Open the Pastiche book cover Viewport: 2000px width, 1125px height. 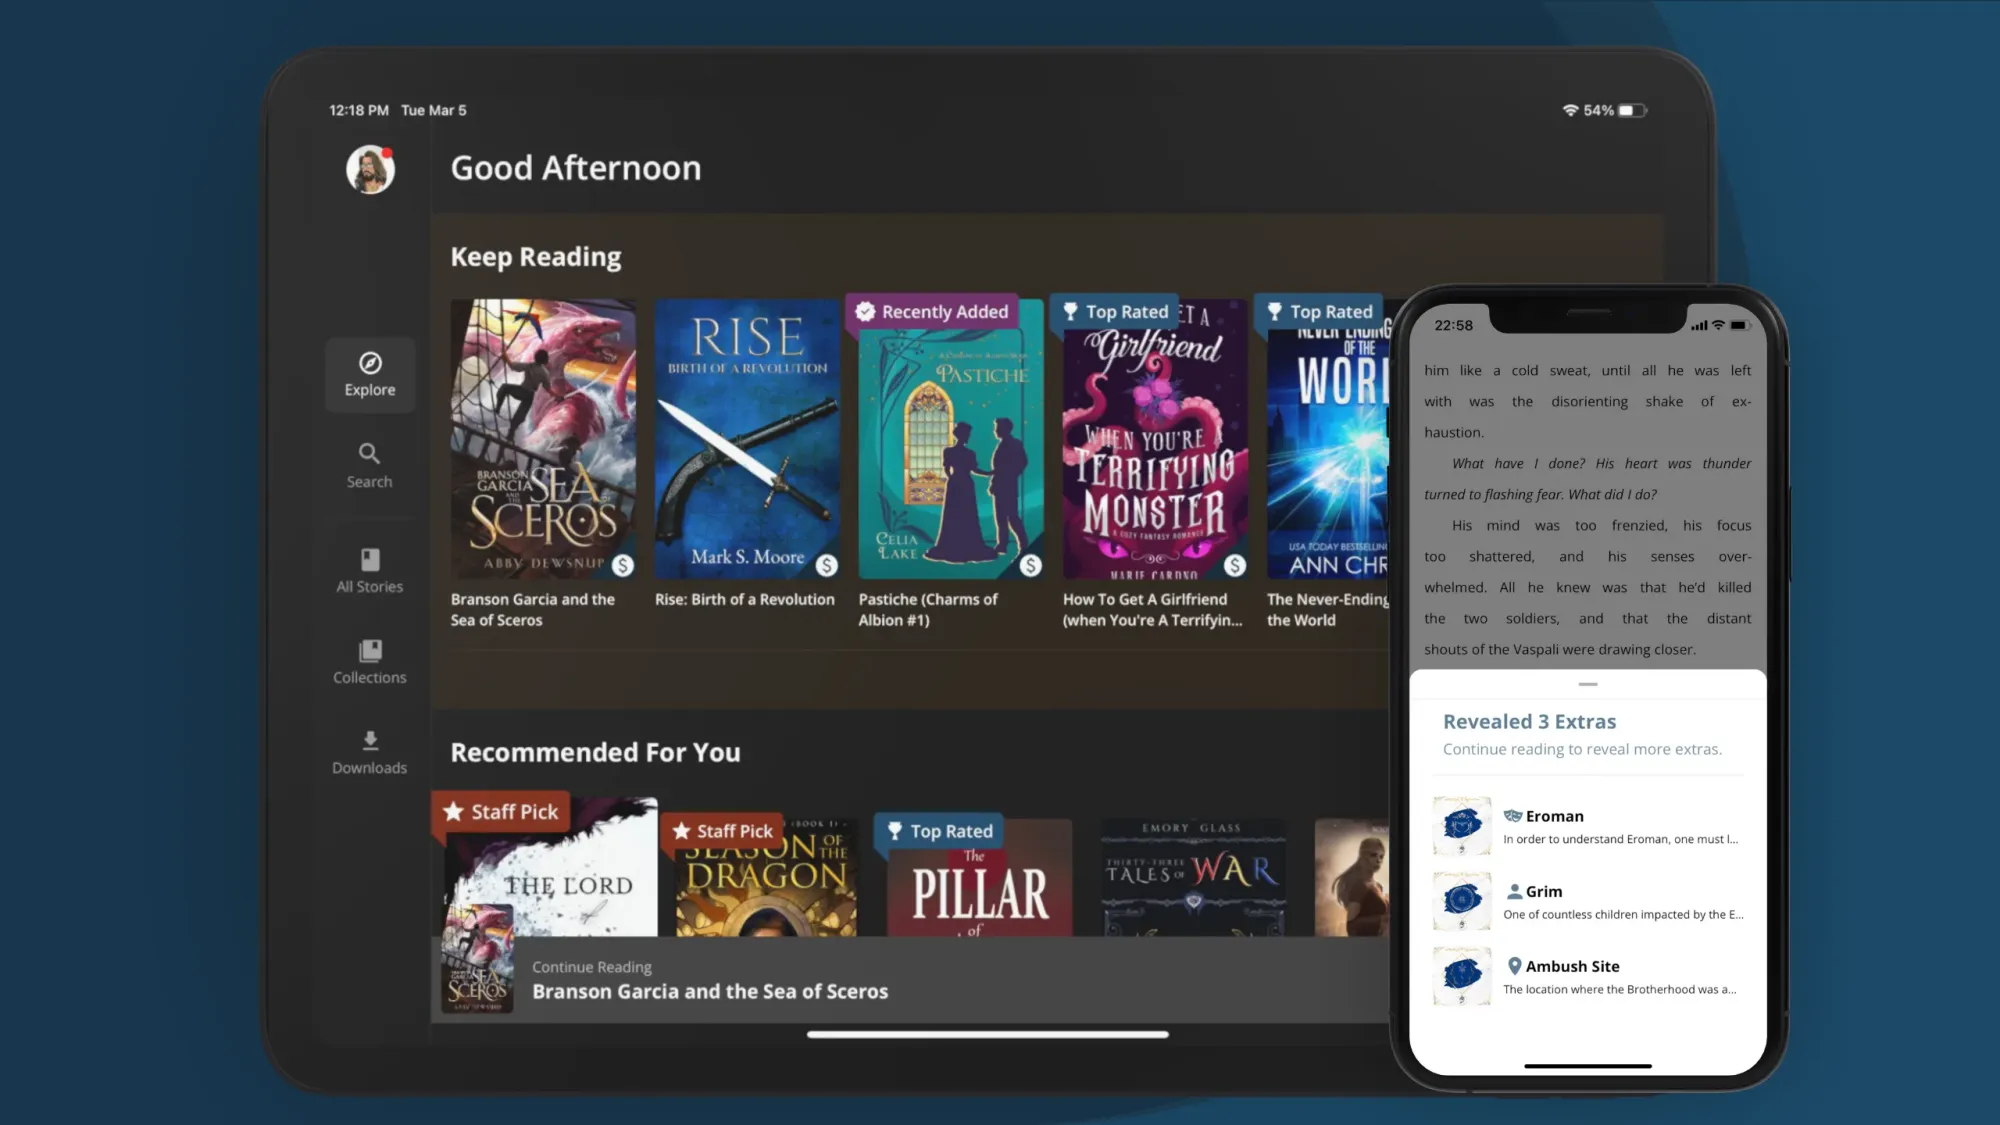click(x=951, y=439)
